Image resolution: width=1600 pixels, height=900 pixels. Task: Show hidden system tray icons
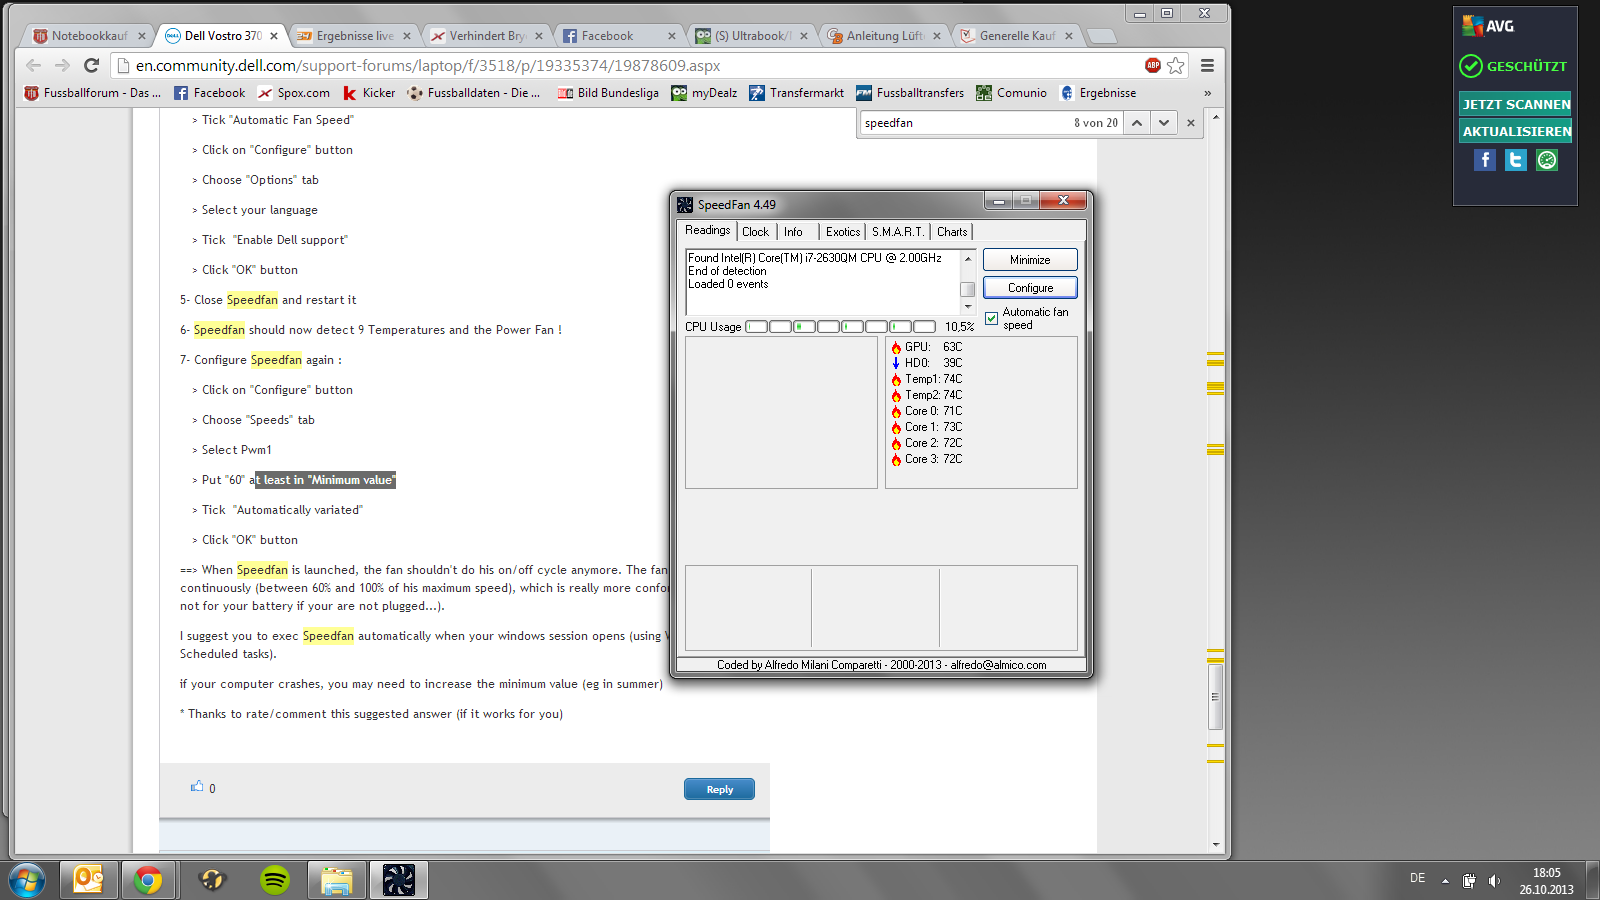click(x=1445, y=881)
